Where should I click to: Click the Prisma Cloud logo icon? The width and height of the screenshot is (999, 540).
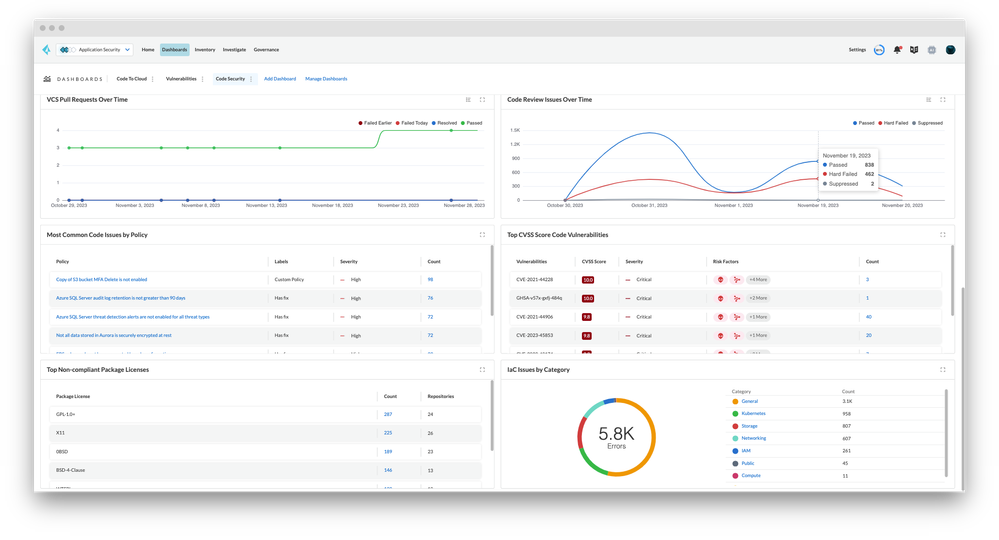pyautogui.click(x=46, y=49)
